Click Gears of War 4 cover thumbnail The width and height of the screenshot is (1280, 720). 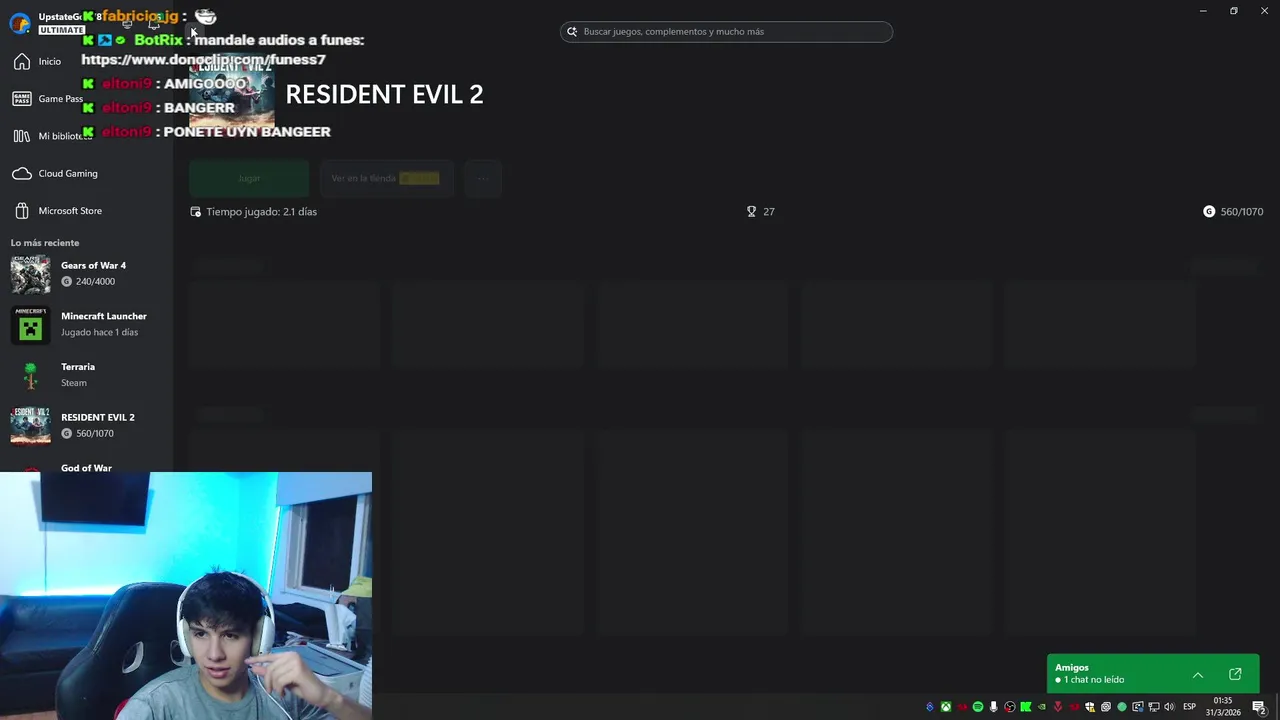30,273
